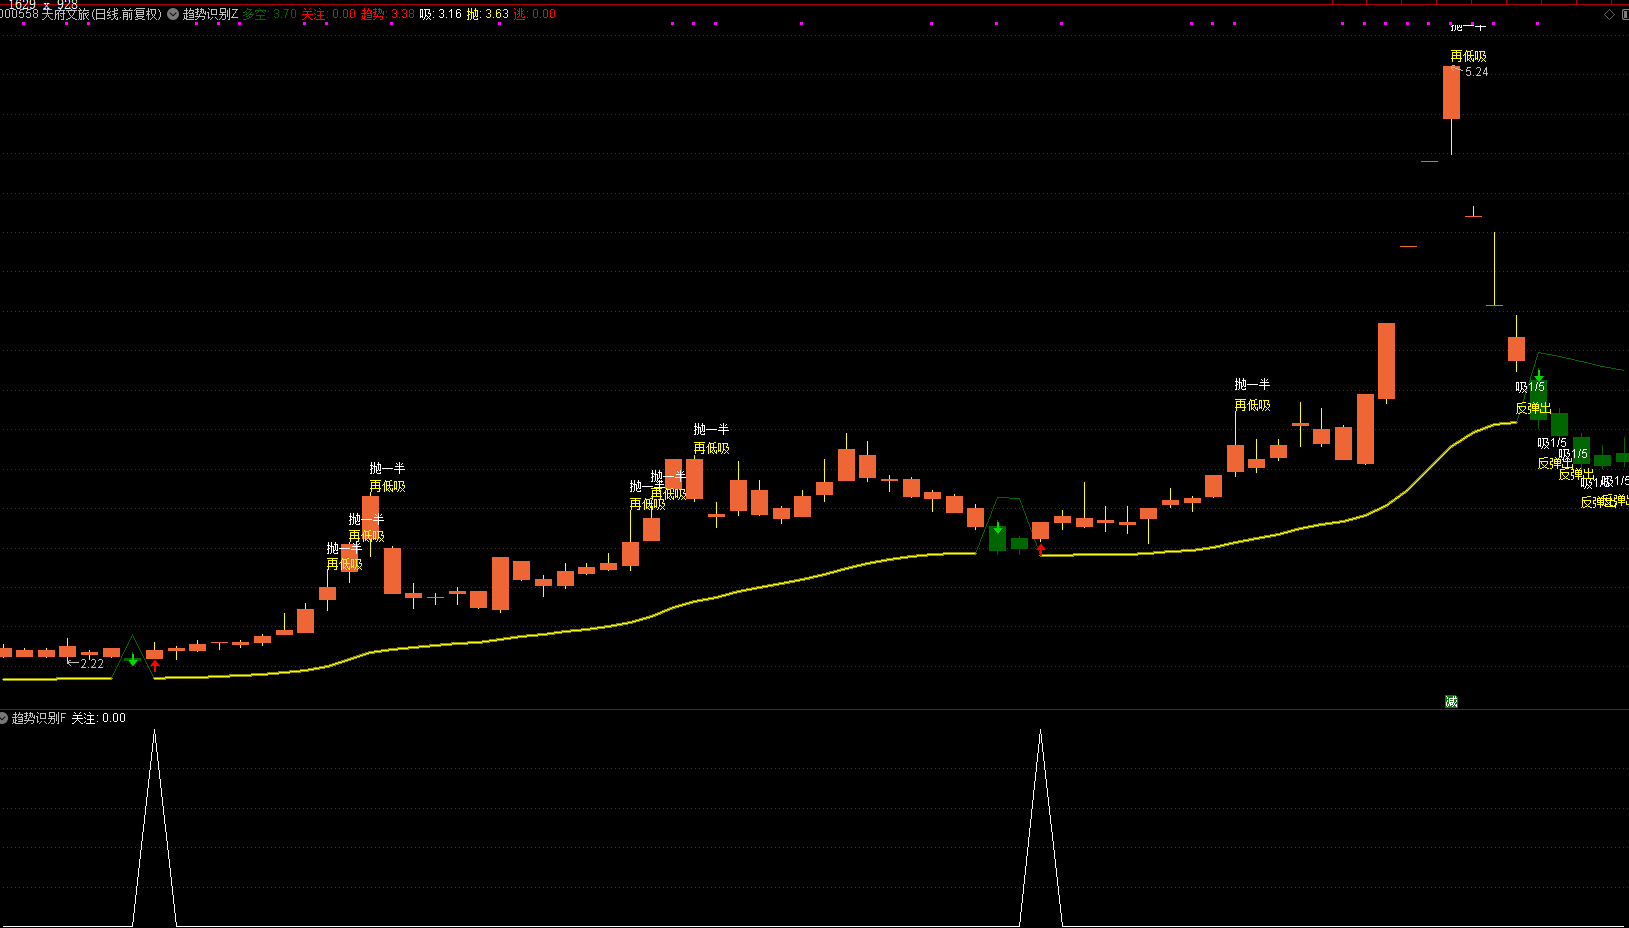Click the red up arrow beside the 2.22 label
The width and height of the screenshot is (1629, 928).
[x=155, y=665]
